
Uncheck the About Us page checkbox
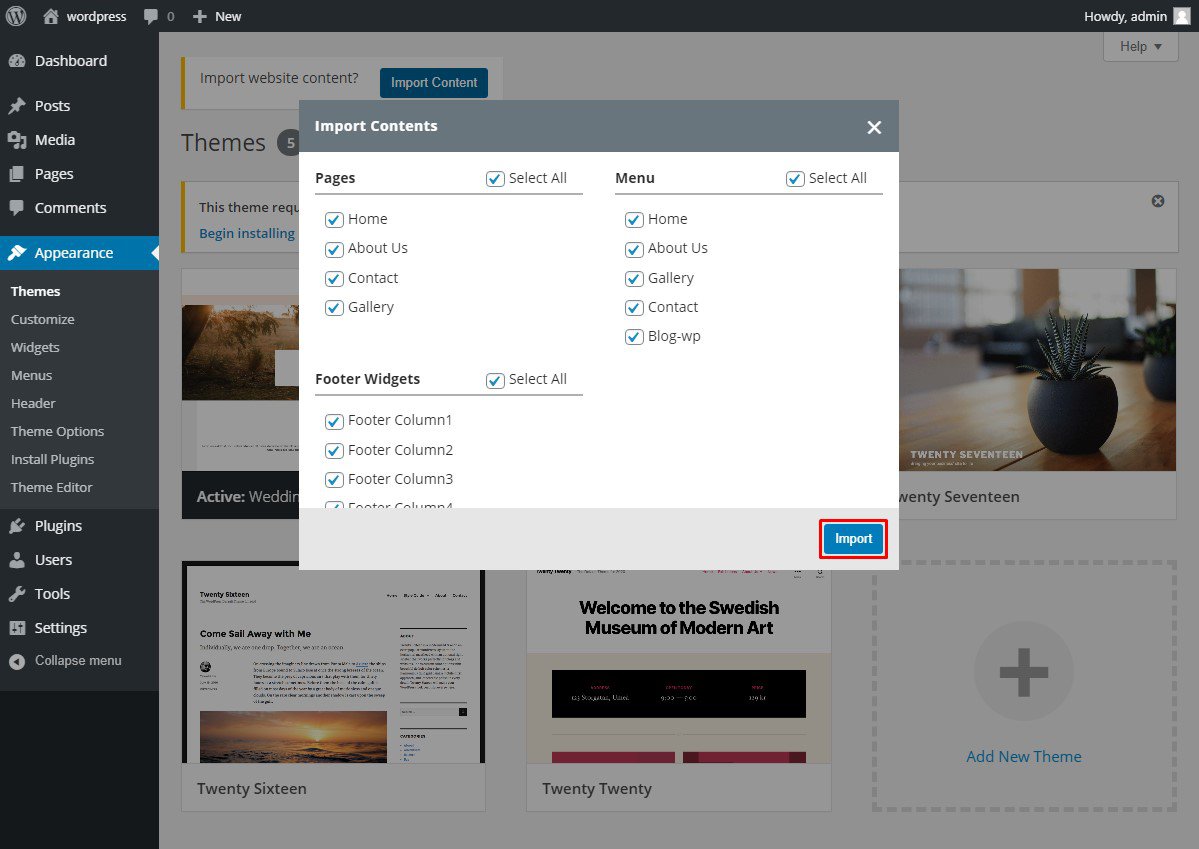coord(334,249)
